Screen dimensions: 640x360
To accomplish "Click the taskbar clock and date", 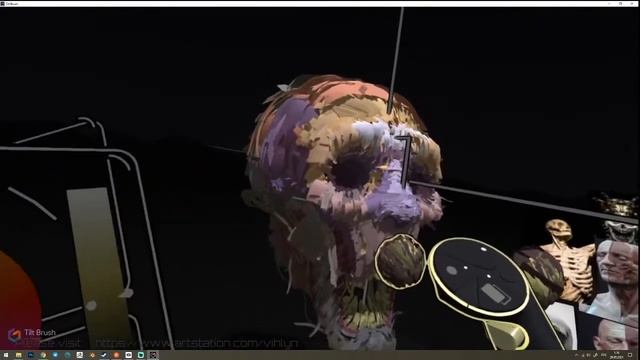I will coord(616,355).
